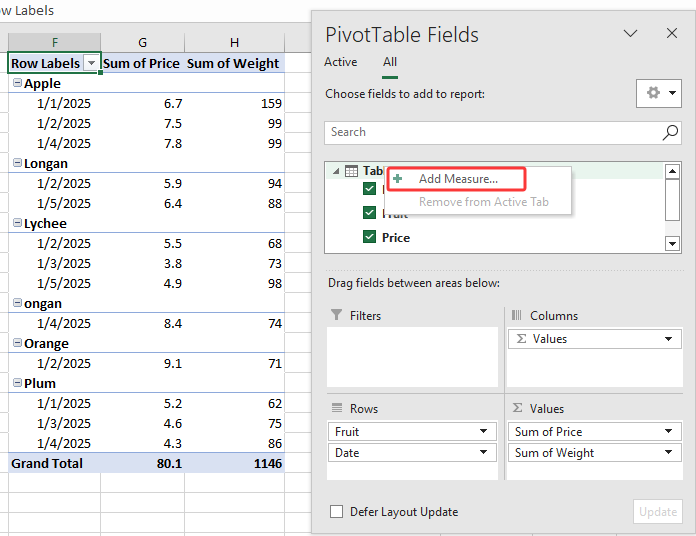Collapse the Apple group in pivot table

pos(17,84)
